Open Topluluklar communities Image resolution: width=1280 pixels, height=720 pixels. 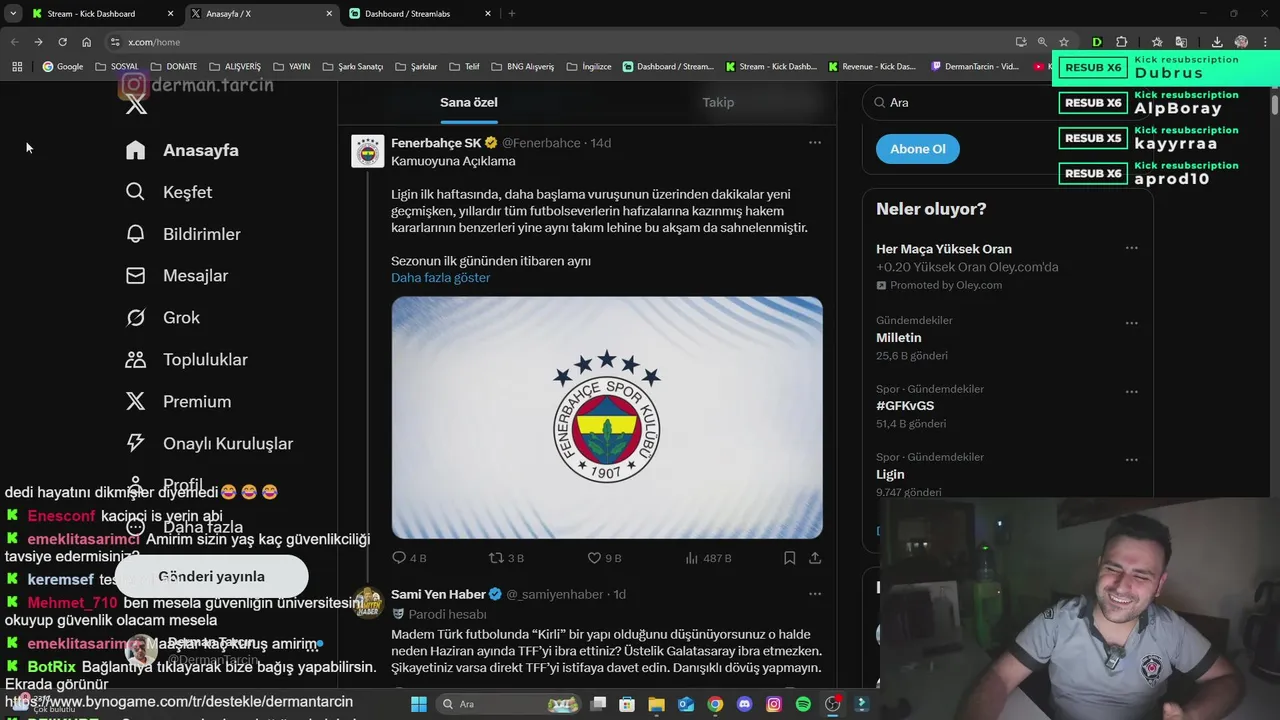click(186, 360)
